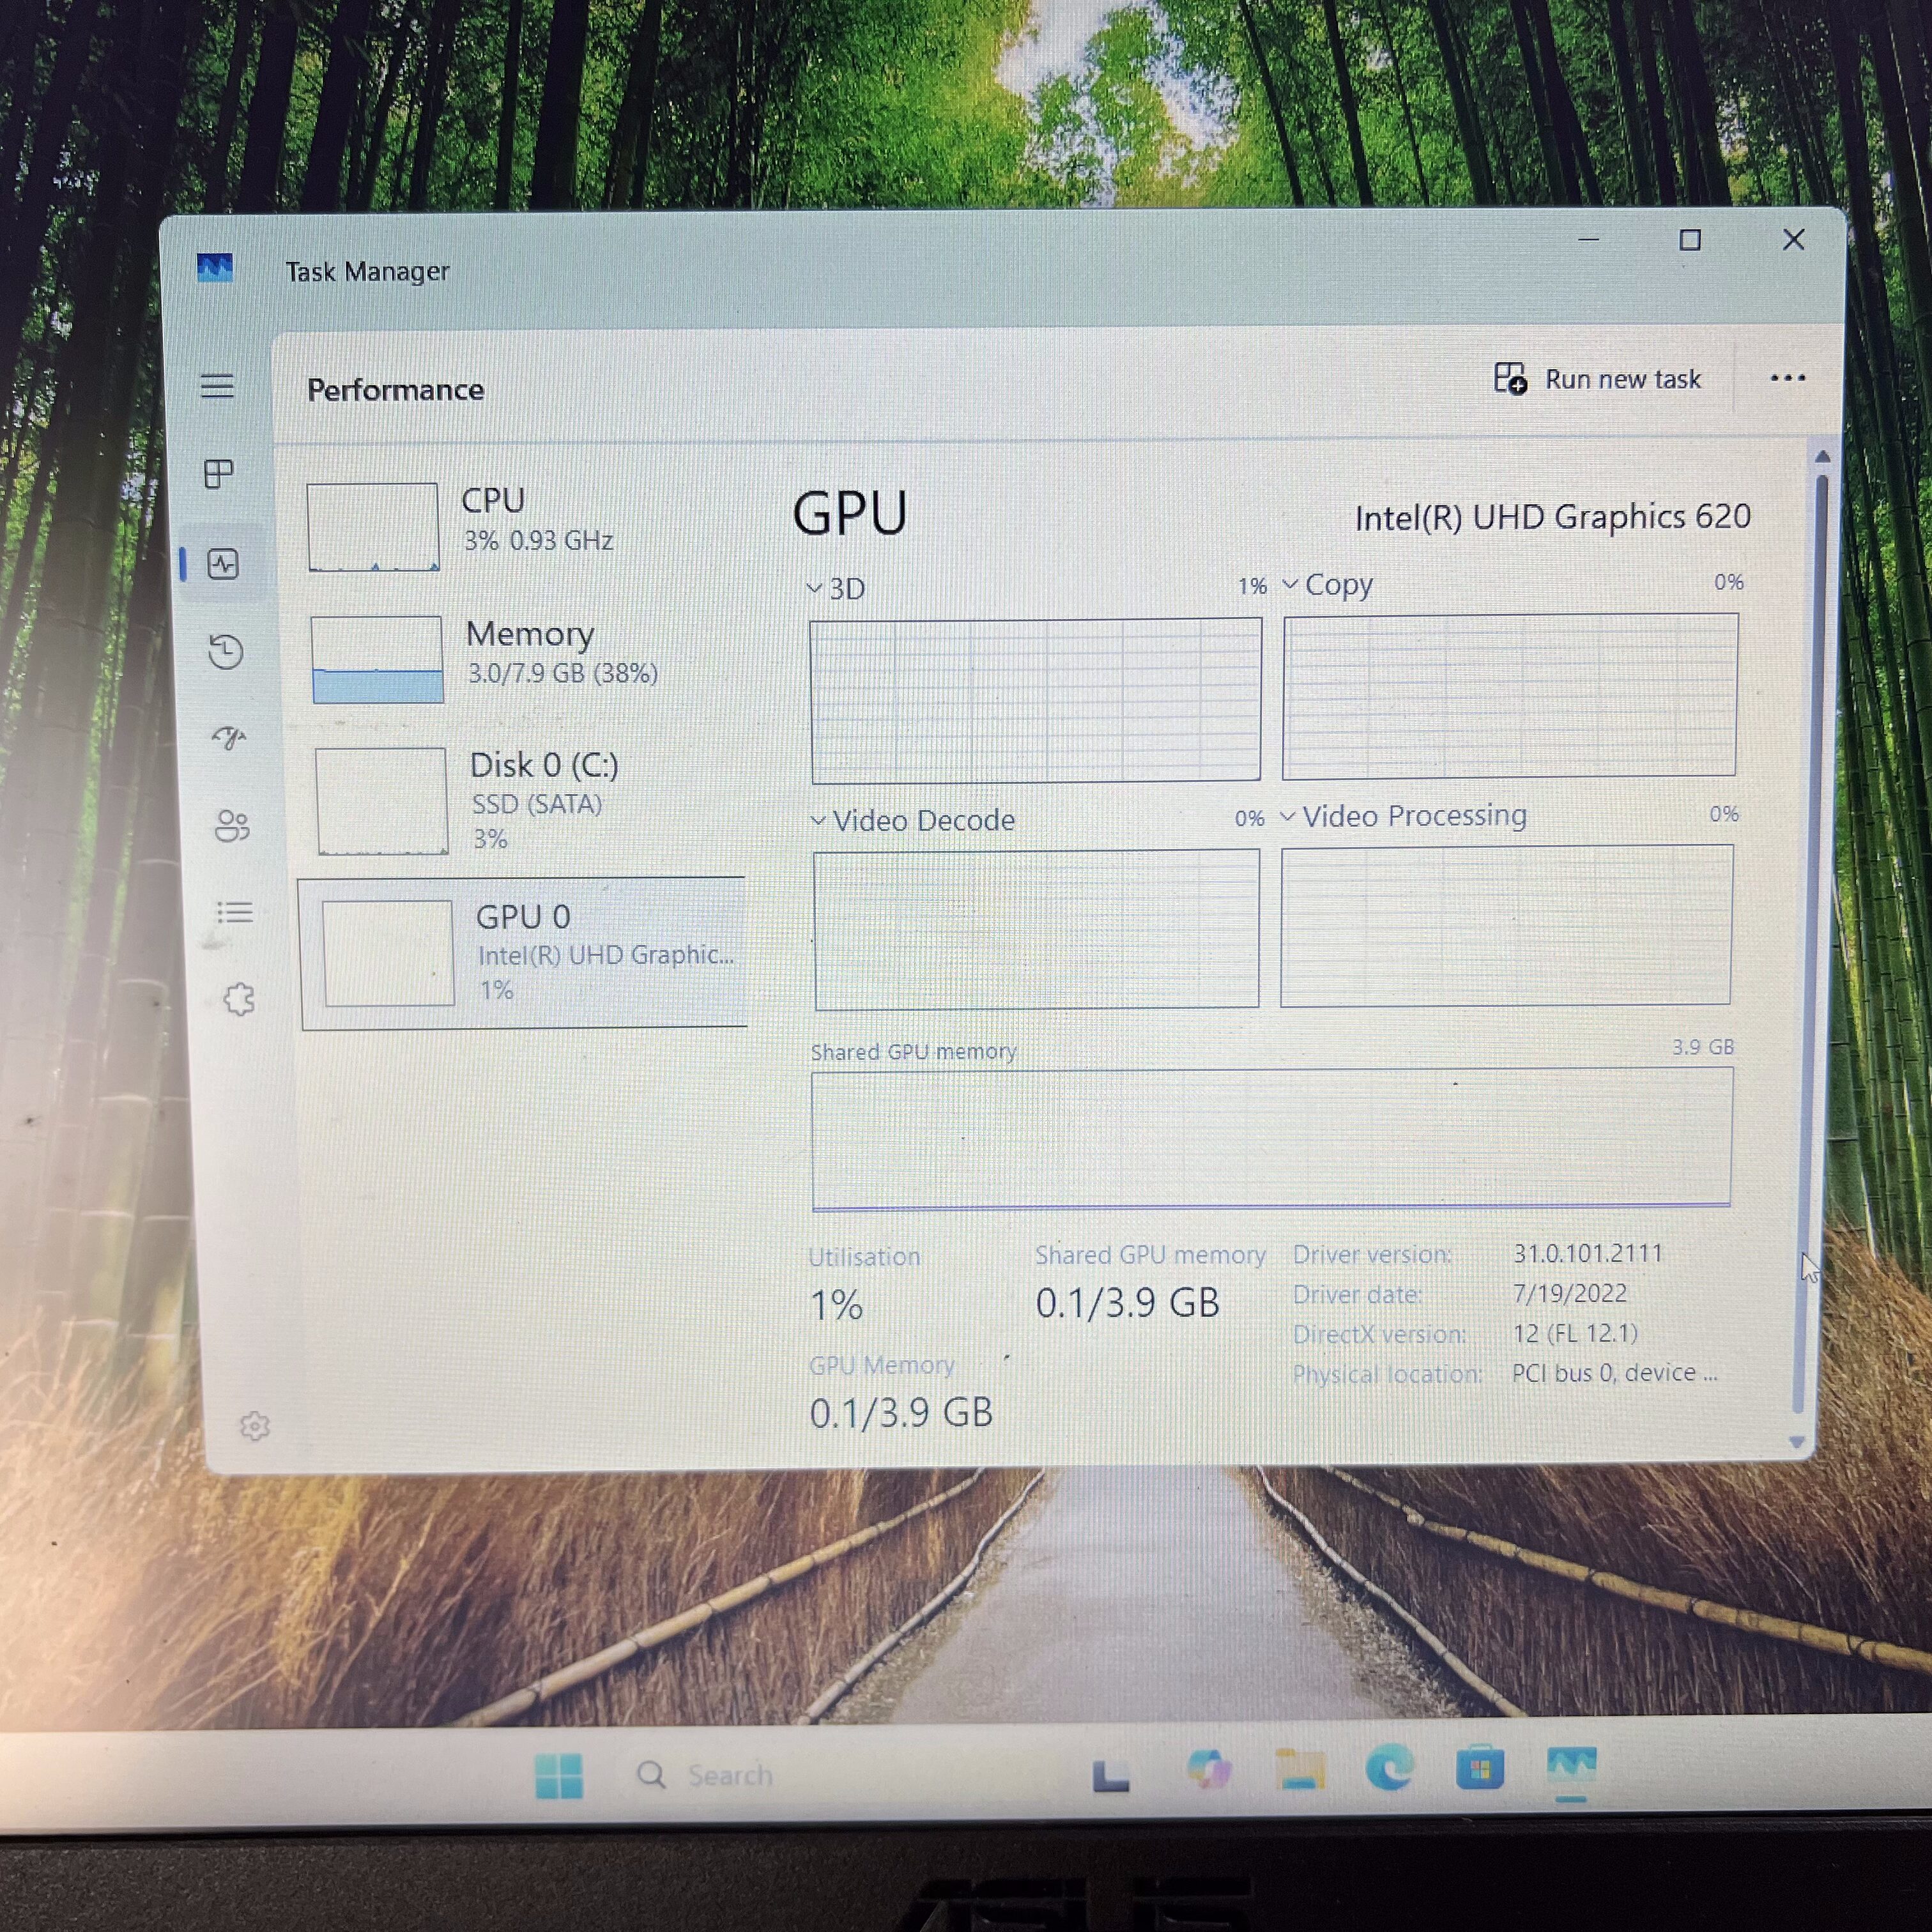Image resolution: width=1932 pixels, height=1932 pixels.
Task: Click the Utilisation label
Action: [x=864, y=1257]
